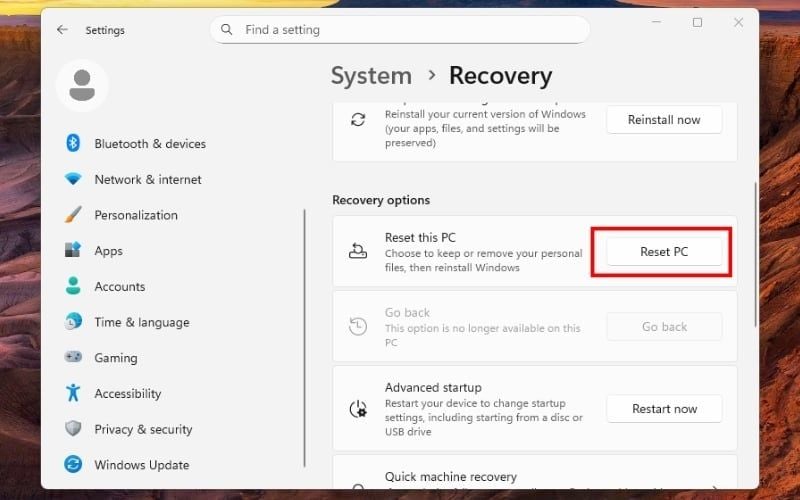Click the reinstall Windows refresh icon
Viewport: 800px width, 500px height.
tap(358, 120)
